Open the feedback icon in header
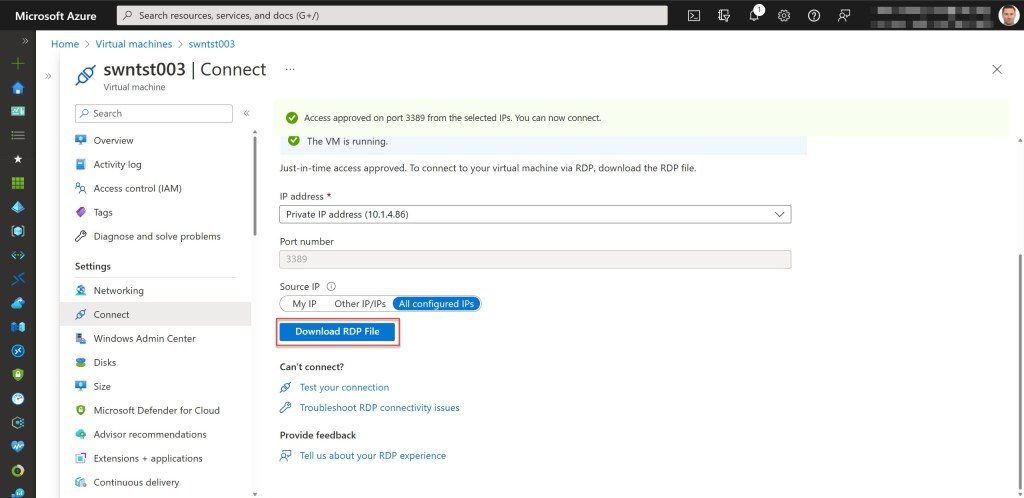This screenshot has height=498, width=1024. point(844,15)
